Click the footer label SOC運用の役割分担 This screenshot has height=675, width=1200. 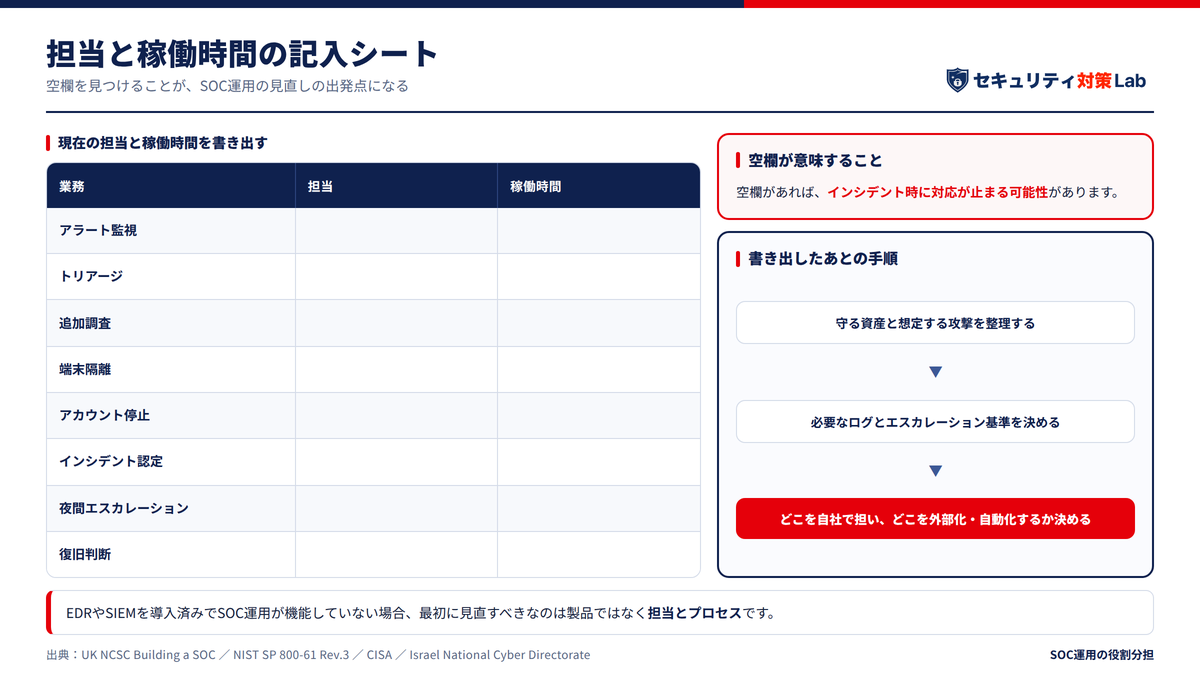[1102, 655]
